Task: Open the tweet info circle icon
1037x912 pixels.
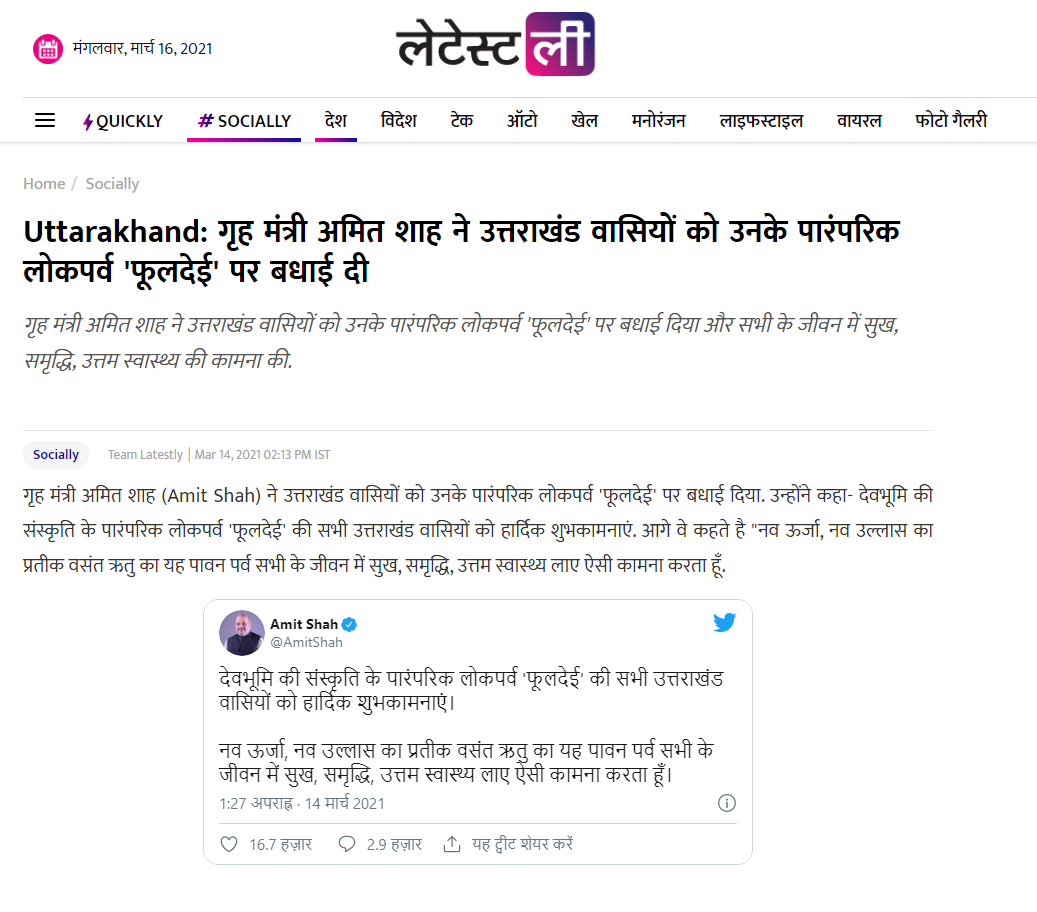Action: point(727,803)
